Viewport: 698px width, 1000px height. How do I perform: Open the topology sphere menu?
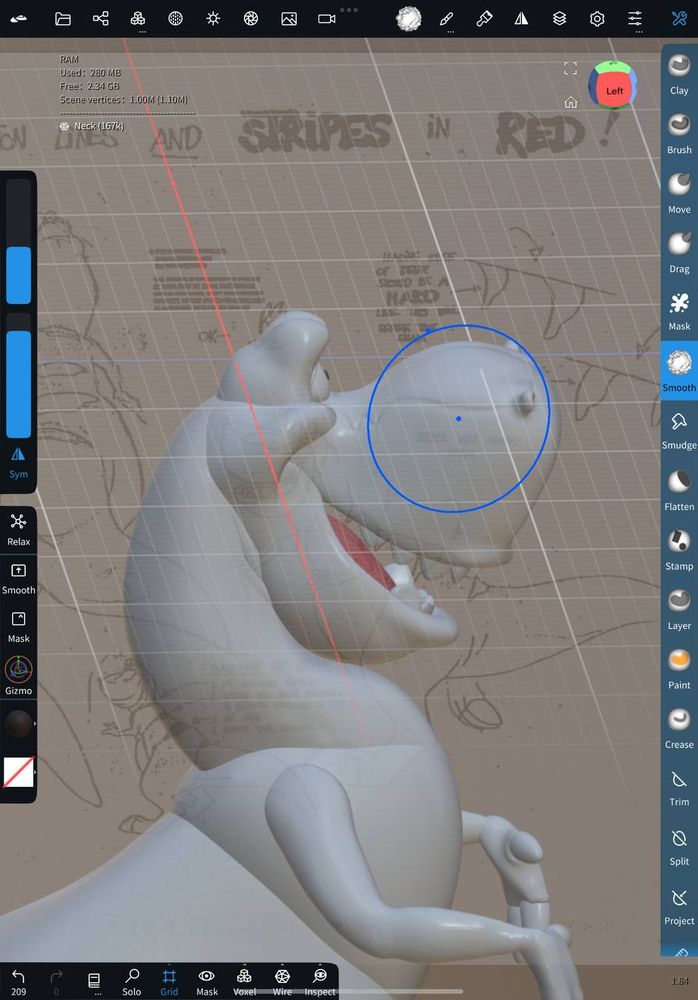click(175, 18)
